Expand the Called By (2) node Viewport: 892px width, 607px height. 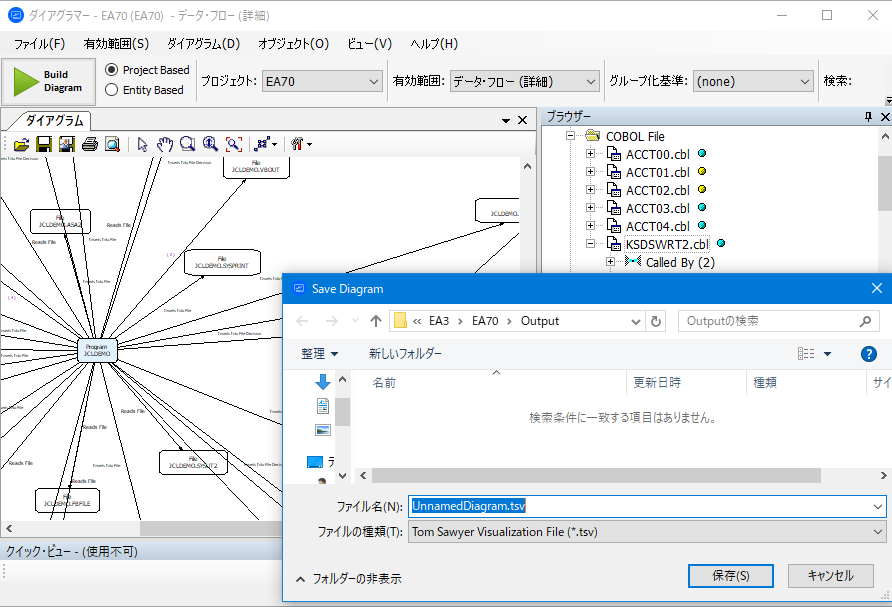610,262
